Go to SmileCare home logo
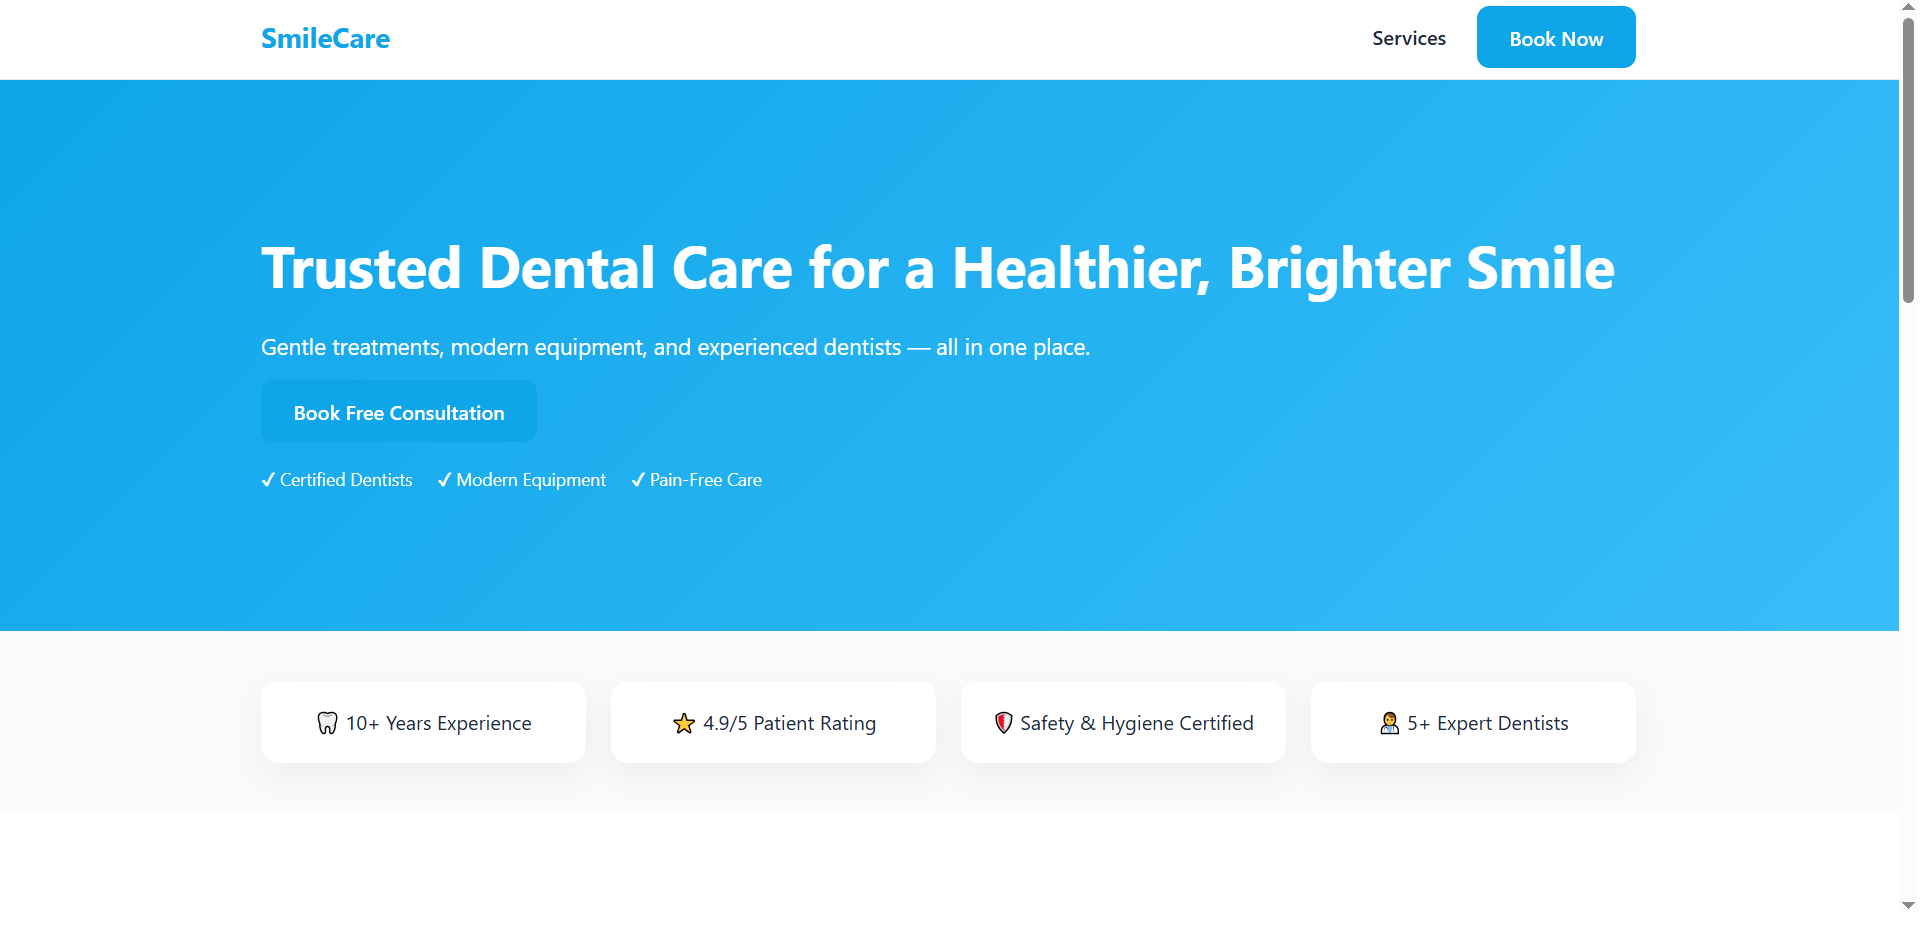 click(325, 38)
